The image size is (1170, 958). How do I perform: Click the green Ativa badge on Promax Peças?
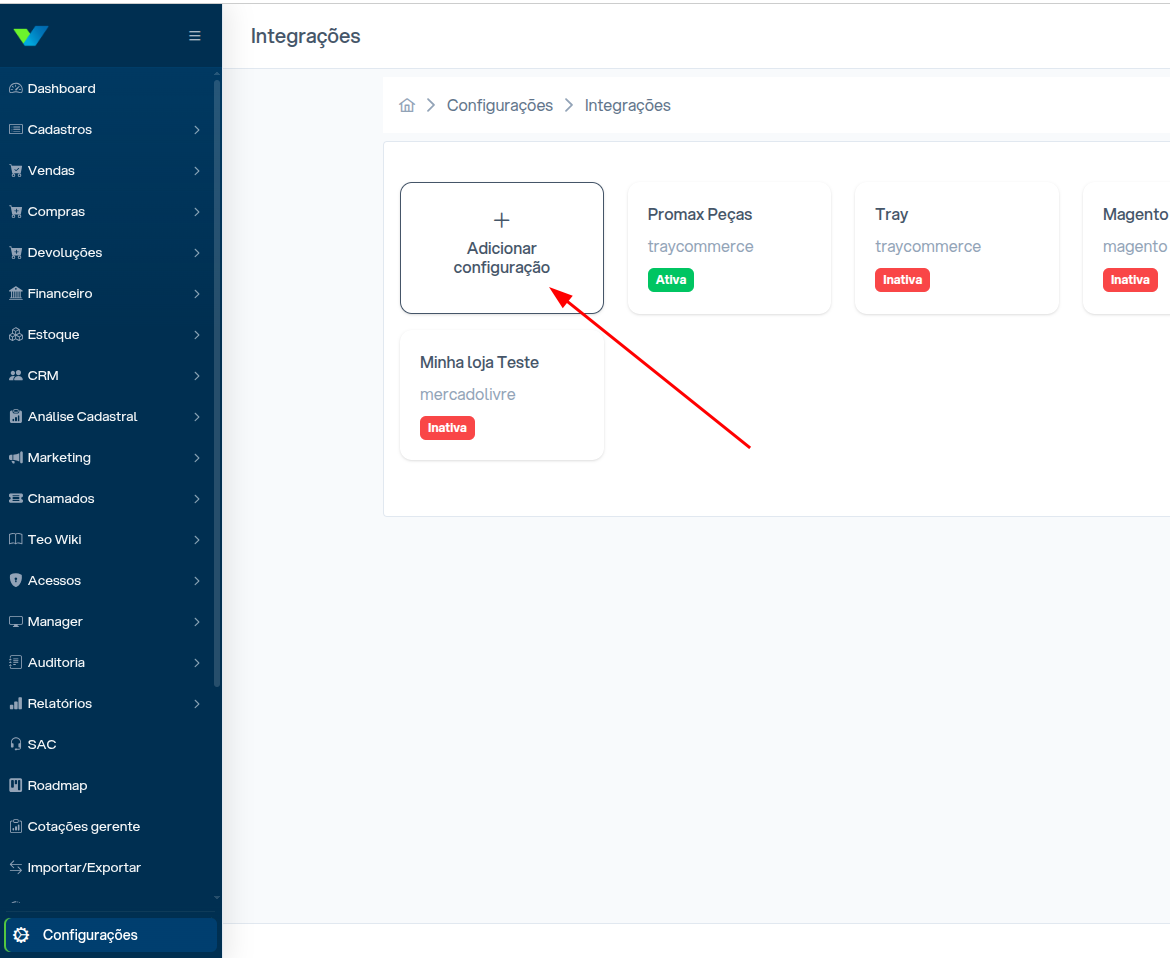[x=671, y=280]
